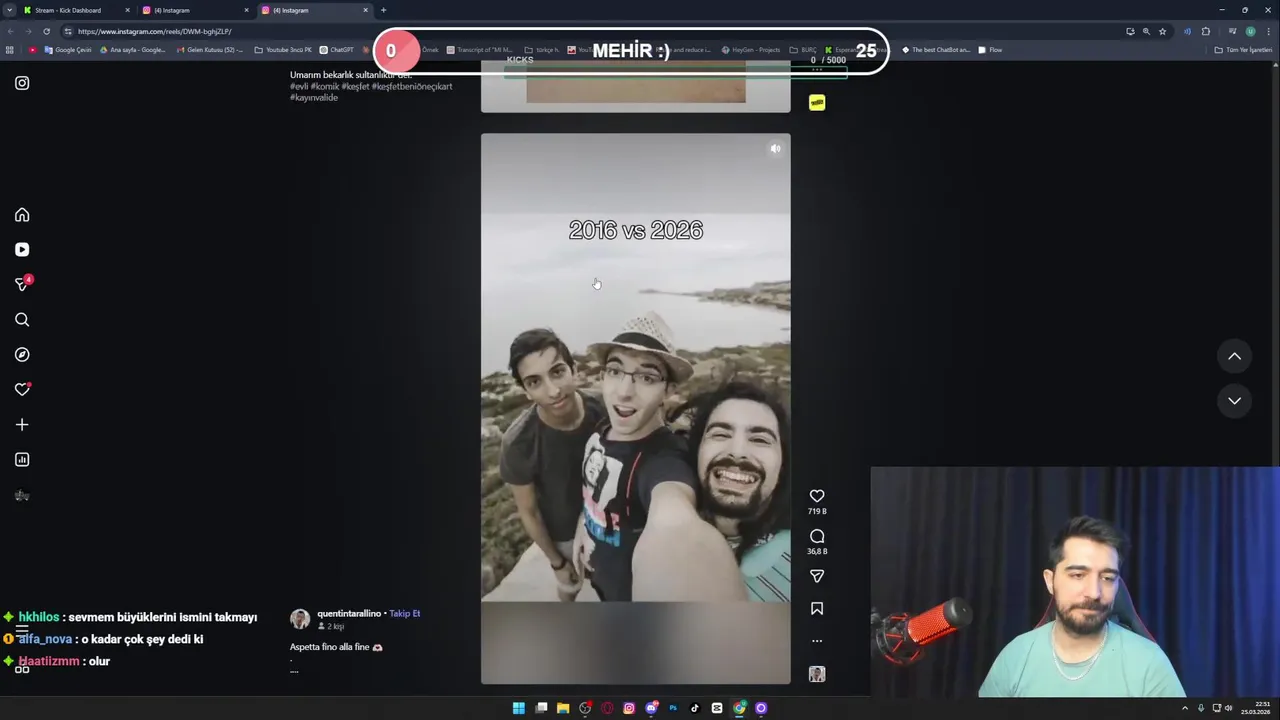Go back in browser history
Screen dimensions: 1280x720
pyautogui.click(x=10, y=31)
